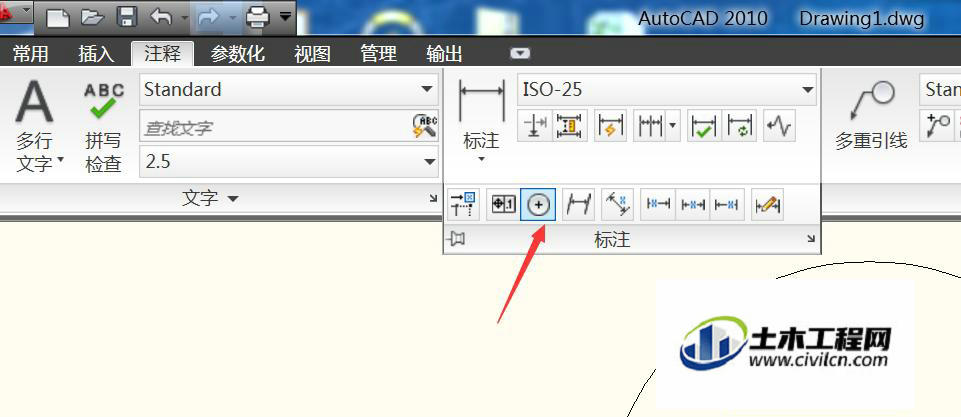Open the 标注 panel dialog launcher arrow

pyautogui.click(x=811, y=239)
